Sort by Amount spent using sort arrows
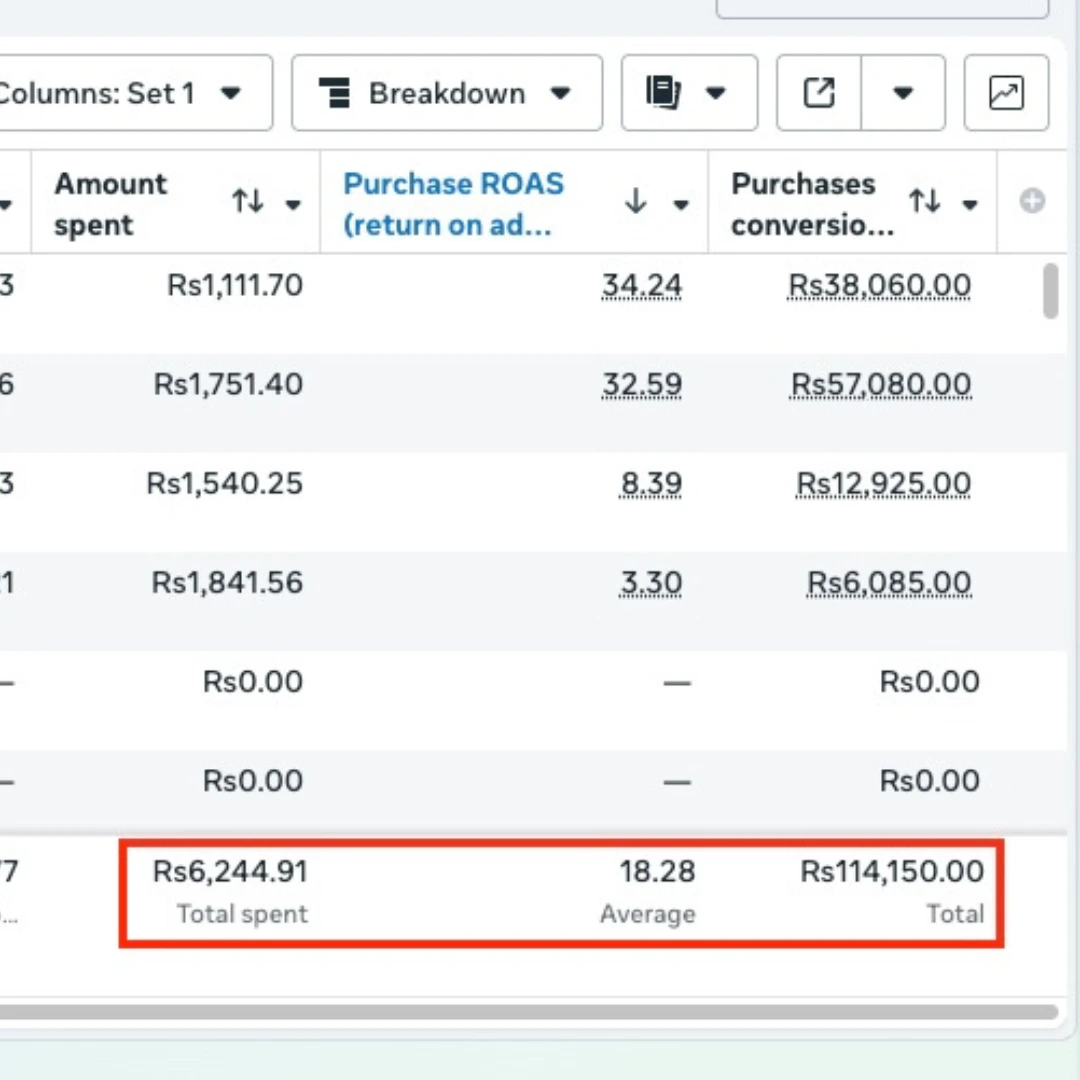Image resolution: width=1080 pixels, height=1080 pixels. (x=248, y=203)
